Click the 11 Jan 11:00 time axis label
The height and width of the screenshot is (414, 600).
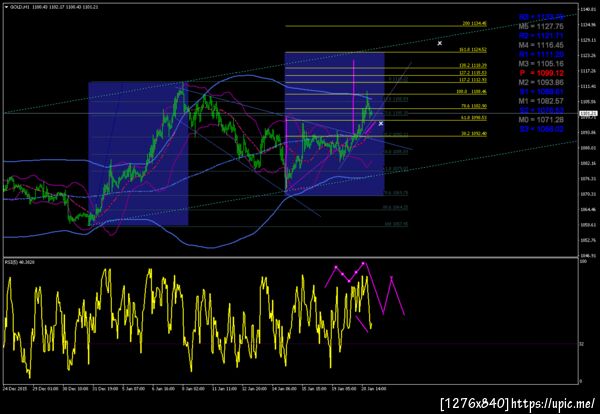pyautogui.click(x=223, y=388)
